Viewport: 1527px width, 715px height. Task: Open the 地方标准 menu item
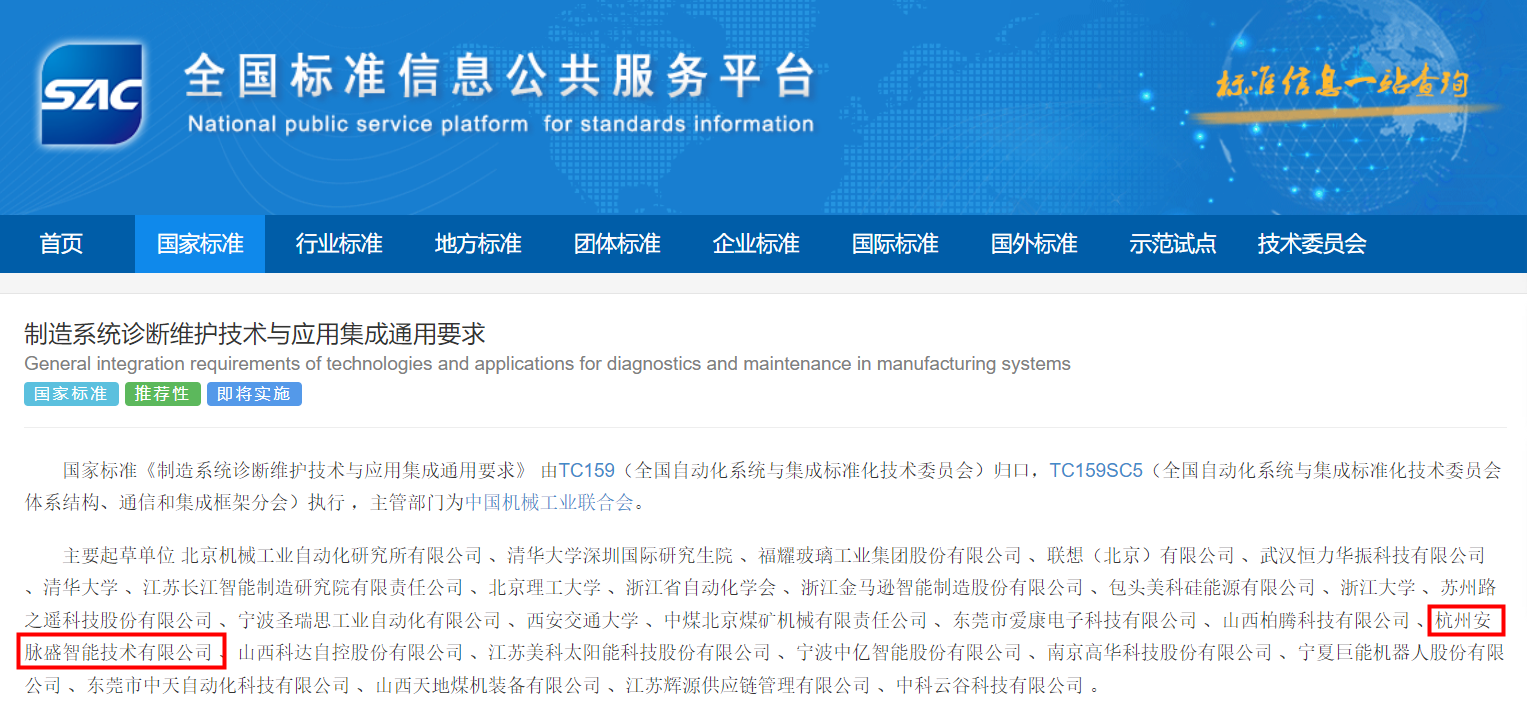tap(478, 244)
